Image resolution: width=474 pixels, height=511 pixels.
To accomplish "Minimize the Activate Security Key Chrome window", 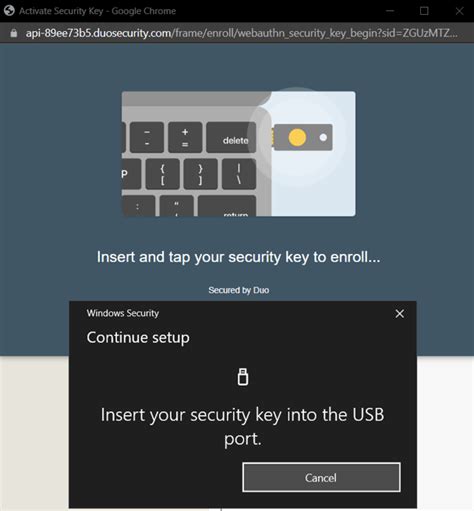I will (390, 11).
